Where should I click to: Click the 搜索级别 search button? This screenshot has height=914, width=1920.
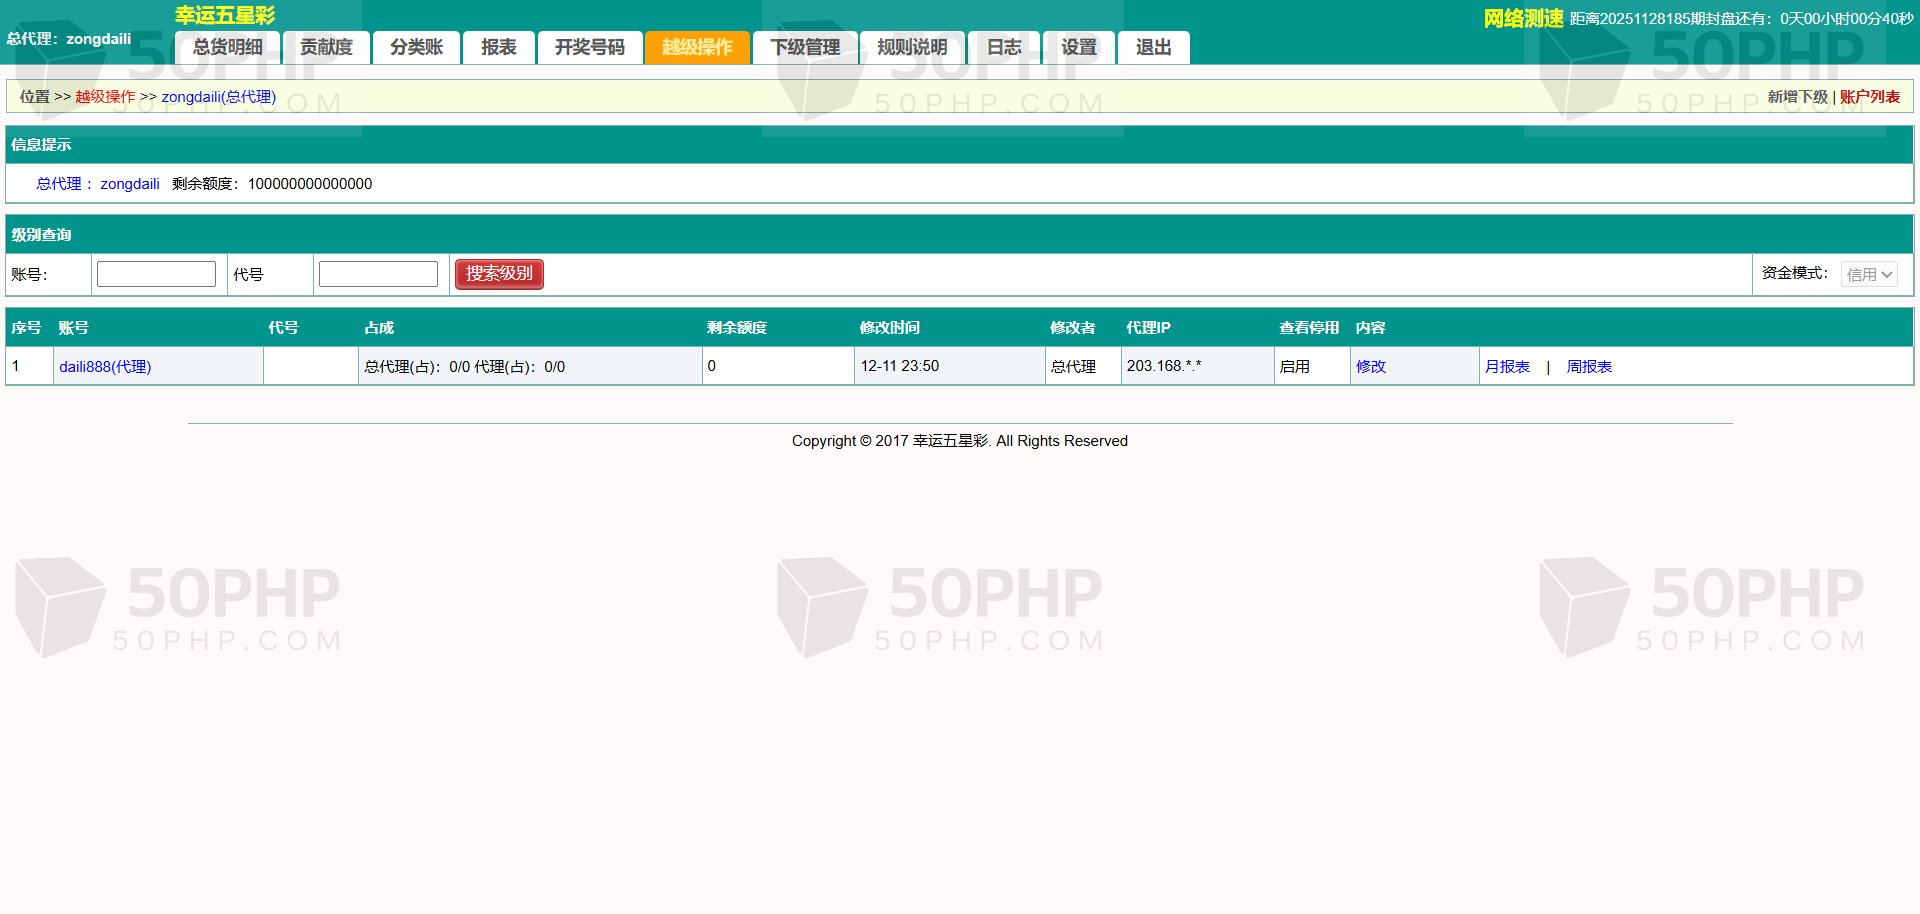(499, 274)
